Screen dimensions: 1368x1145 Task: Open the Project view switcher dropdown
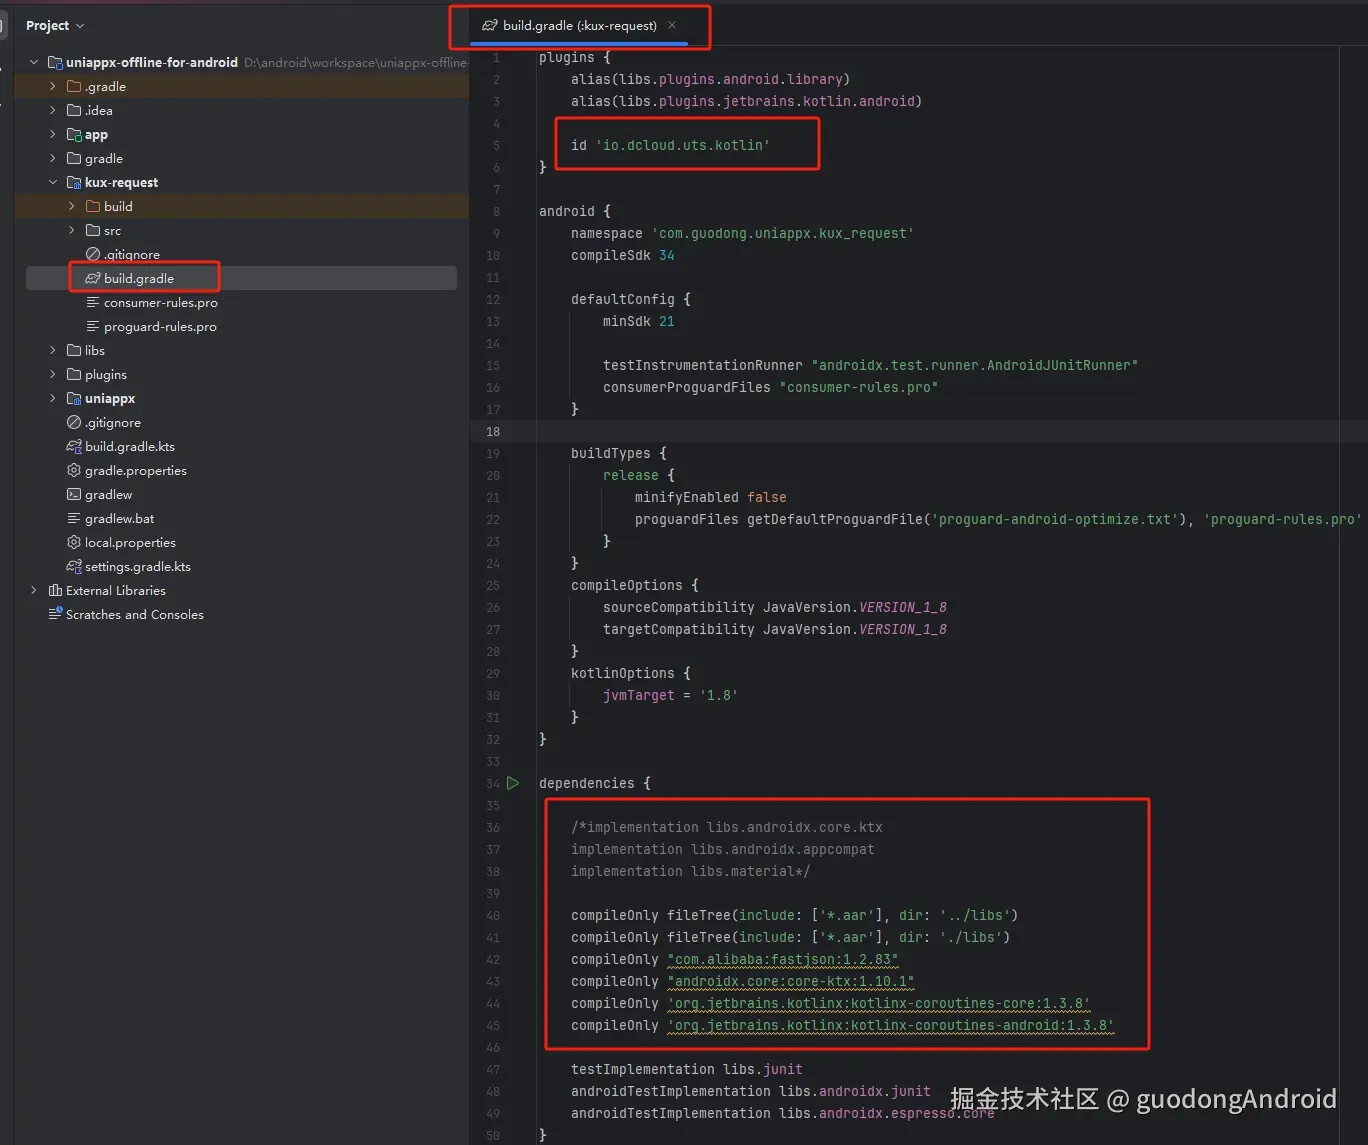tap(79, 25)
